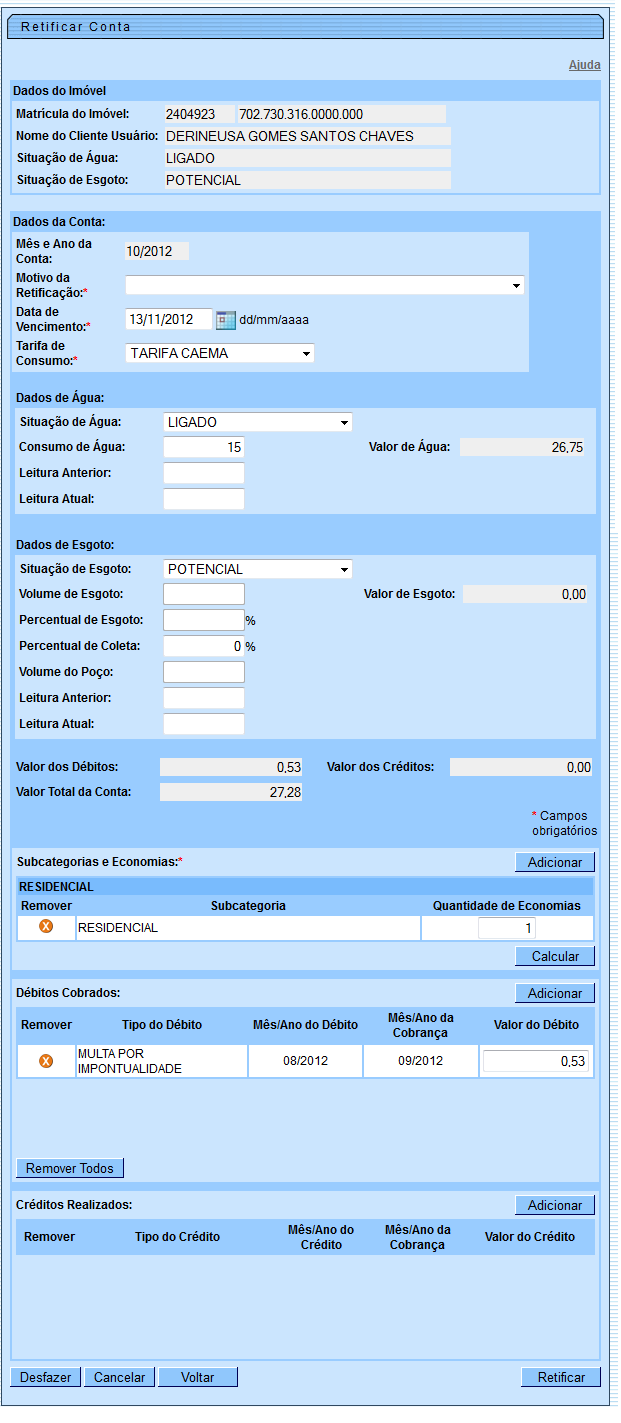The height and width of the screenshot is (1423, 621).
Task: Open the Ajuda help link
Action: 585,65
